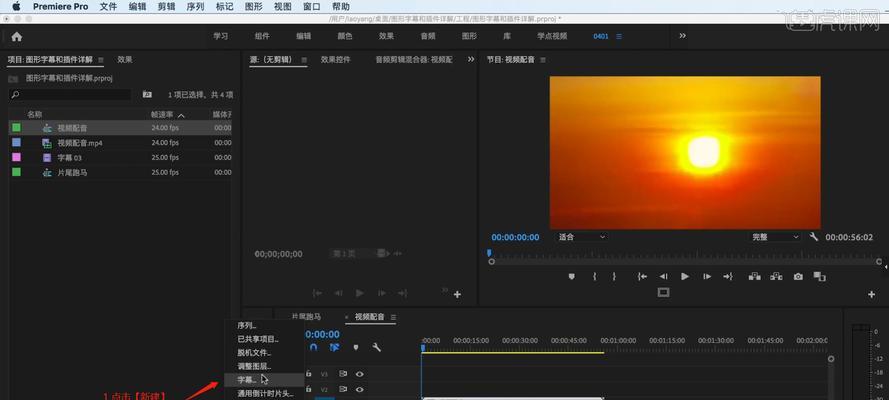Step forward one frame in Program monitor
The height and width of the screenshot is (400, 889).
(706, 276)
